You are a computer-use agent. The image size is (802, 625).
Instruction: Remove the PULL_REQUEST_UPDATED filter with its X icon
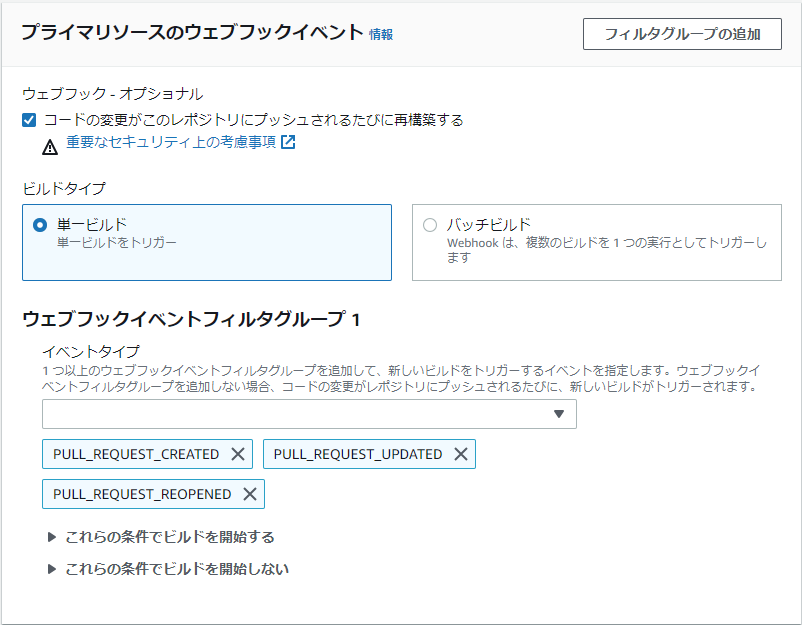coord(459,454)
